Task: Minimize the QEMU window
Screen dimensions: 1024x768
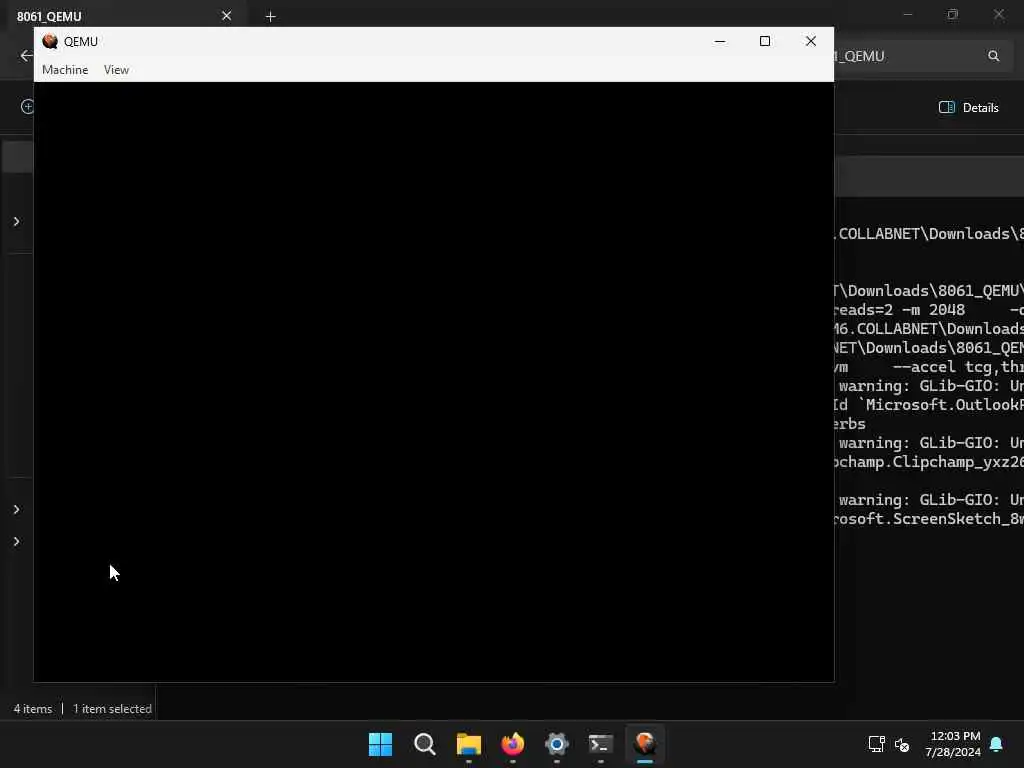Action: [720, 41]
